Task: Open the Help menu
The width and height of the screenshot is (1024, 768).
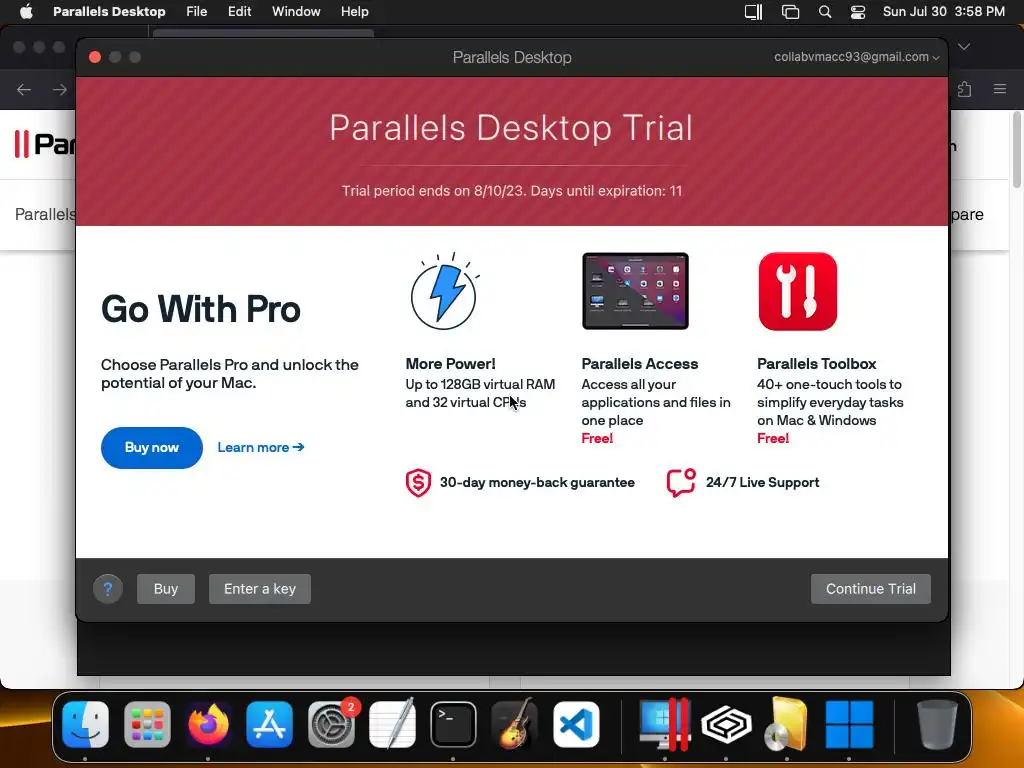Action: [x=355, y=12]
